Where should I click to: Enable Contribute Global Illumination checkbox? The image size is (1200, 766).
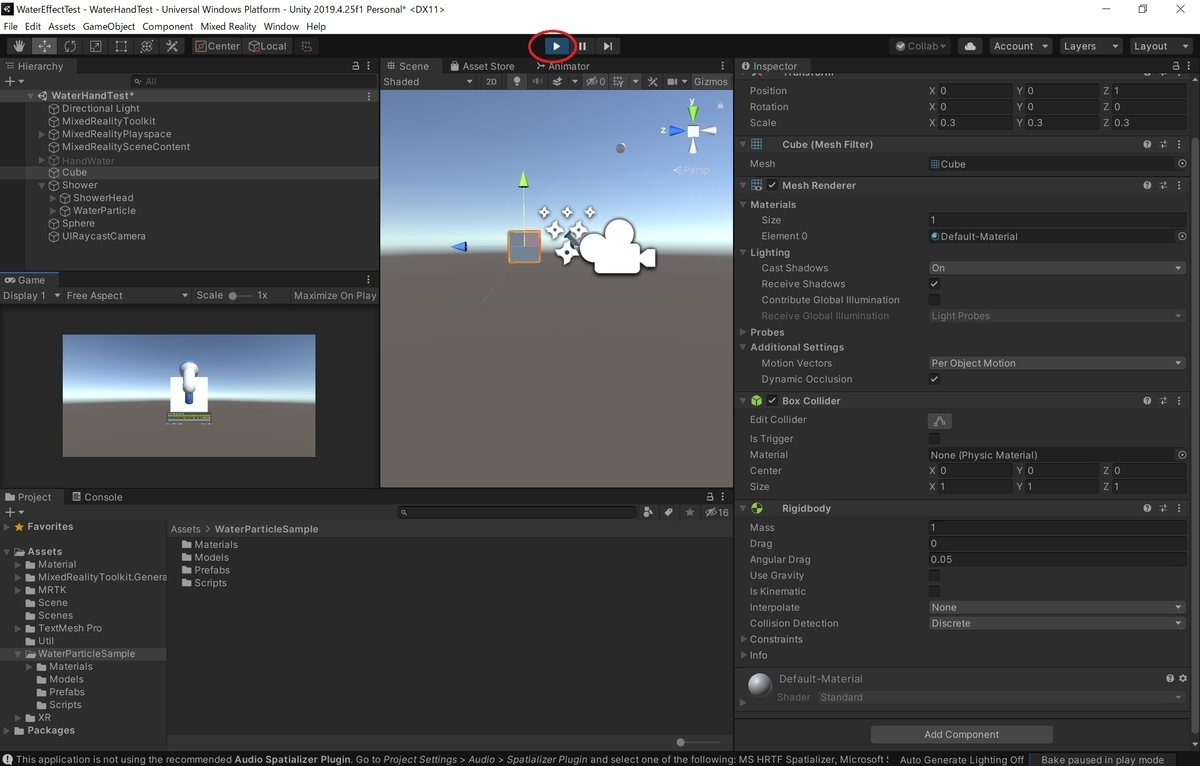tap(934, 300)
